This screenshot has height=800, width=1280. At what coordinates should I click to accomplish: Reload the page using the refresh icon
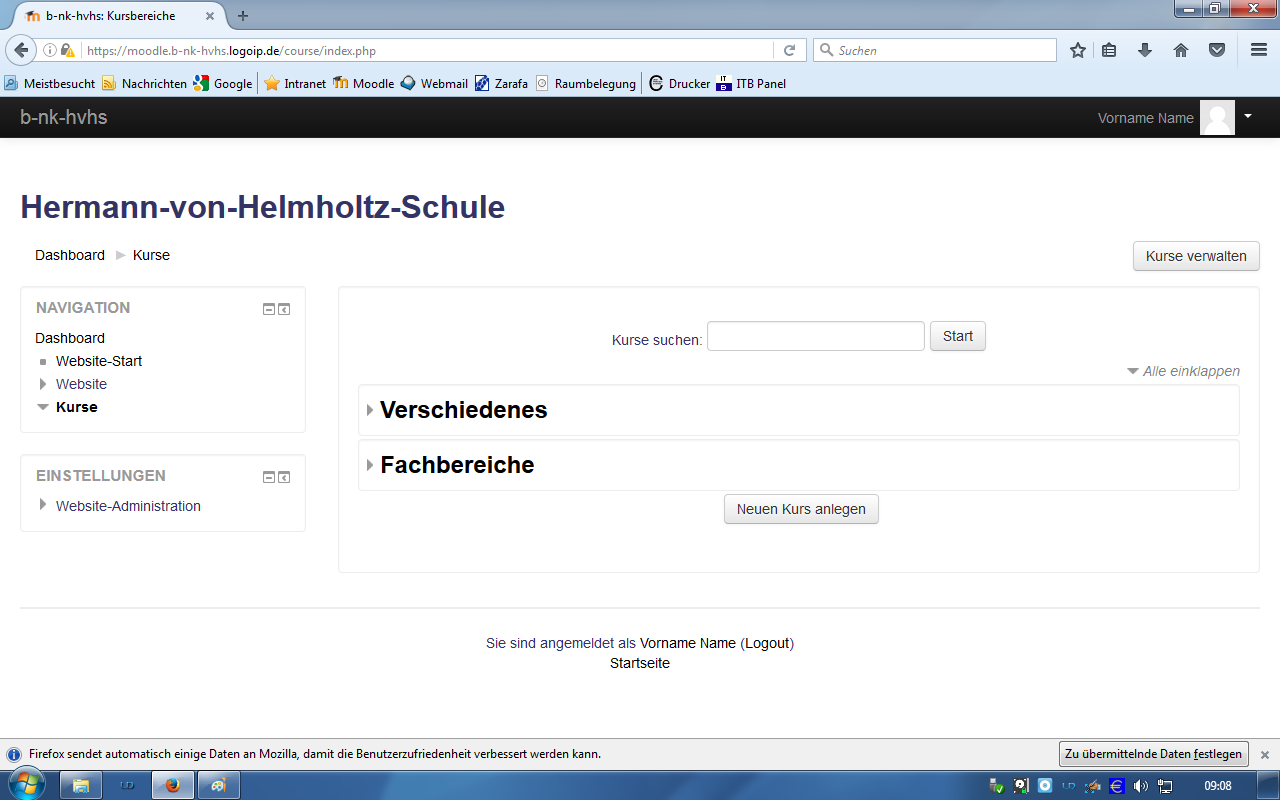pyautogui.click(x=789, y=50)
